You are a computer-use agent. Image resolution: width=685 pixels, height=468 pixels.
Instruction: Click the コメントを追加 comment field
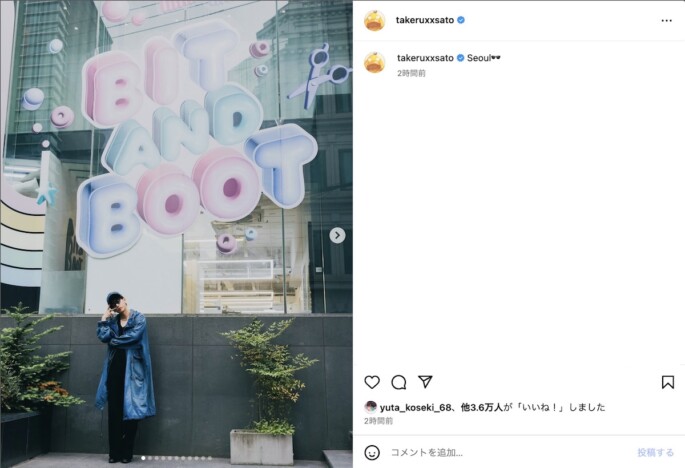(x=509, y=452)
